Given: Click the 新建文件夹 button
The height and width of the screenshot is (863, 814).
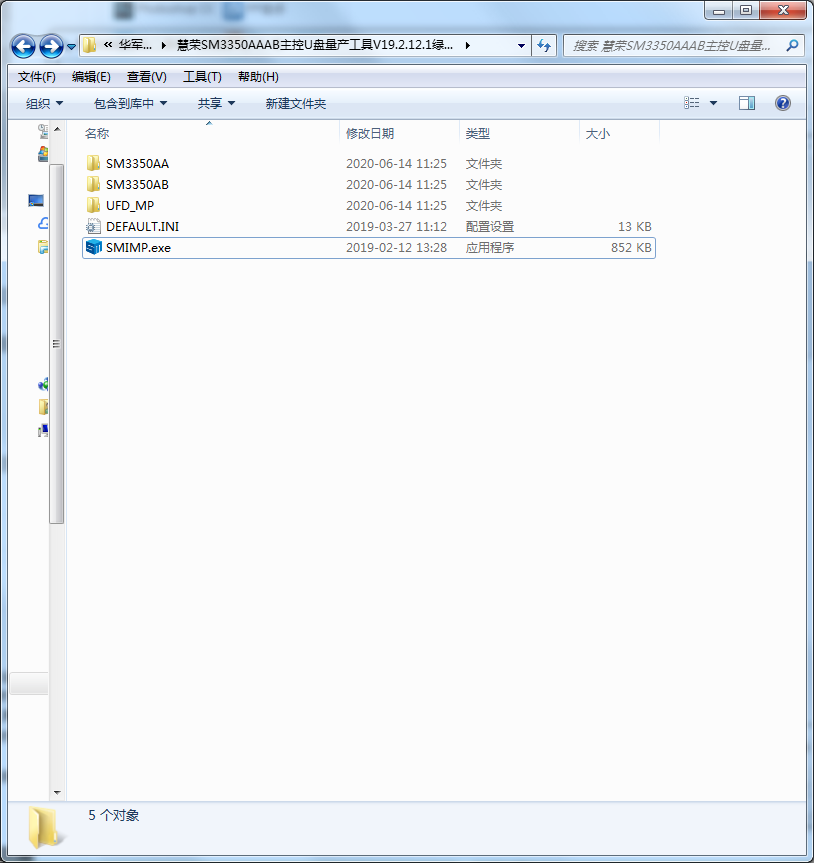Looking at the screenshot, I should (x=296, y=103).
